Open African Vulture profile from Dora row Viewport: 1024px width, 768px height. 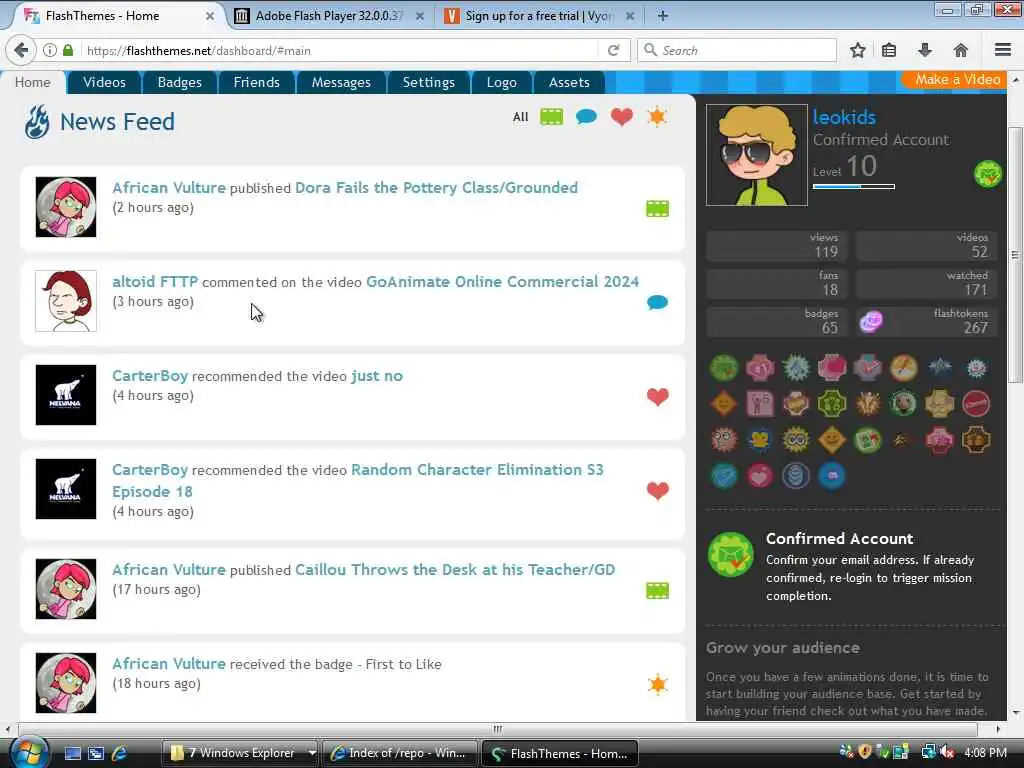coord(168,188)
